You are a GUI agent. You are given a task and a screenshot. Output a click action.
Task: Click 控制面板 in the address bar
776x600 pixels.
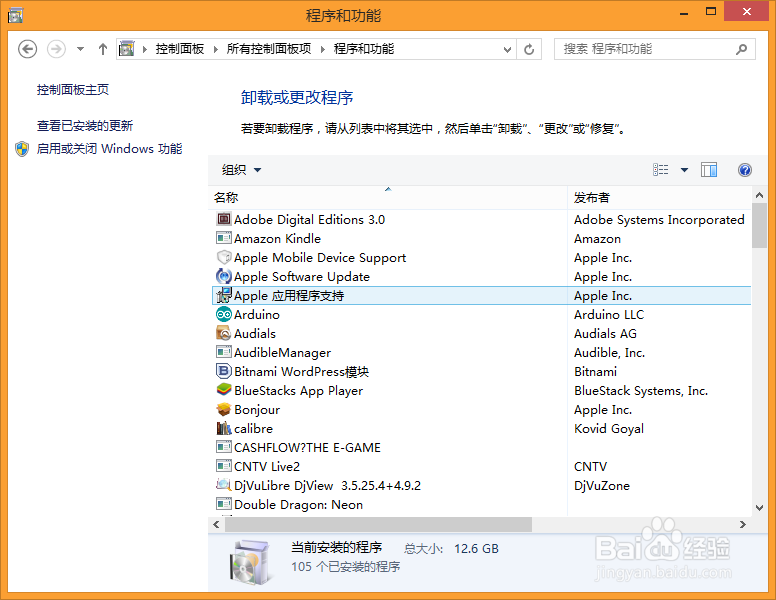click(x=180, y=49)
